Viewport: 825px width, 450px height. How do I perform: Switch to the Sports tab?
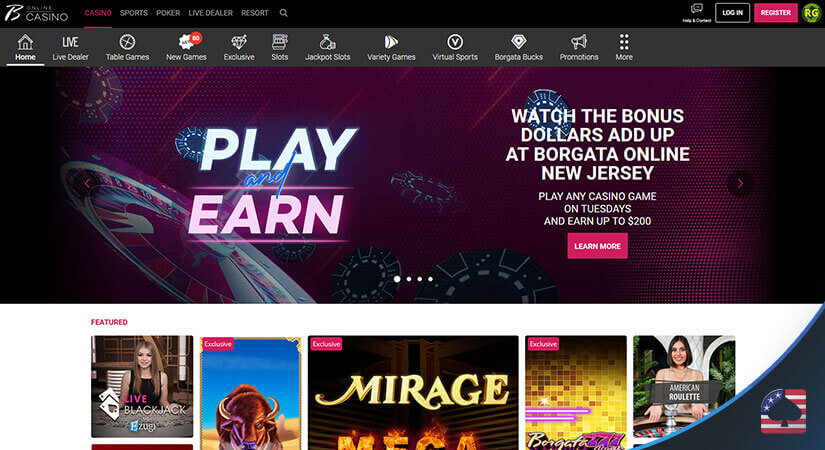point(134,13)
